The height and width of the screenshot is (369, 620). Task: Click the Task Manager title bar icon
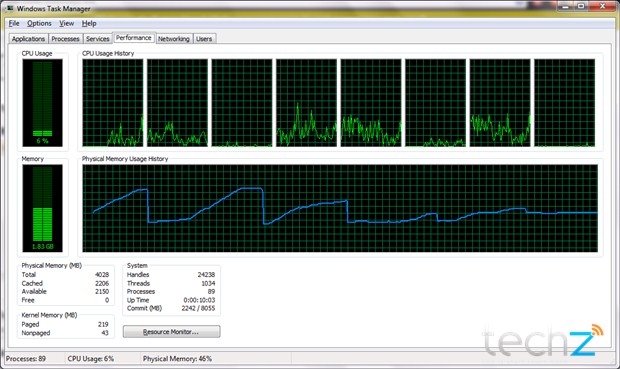(9, 8)
